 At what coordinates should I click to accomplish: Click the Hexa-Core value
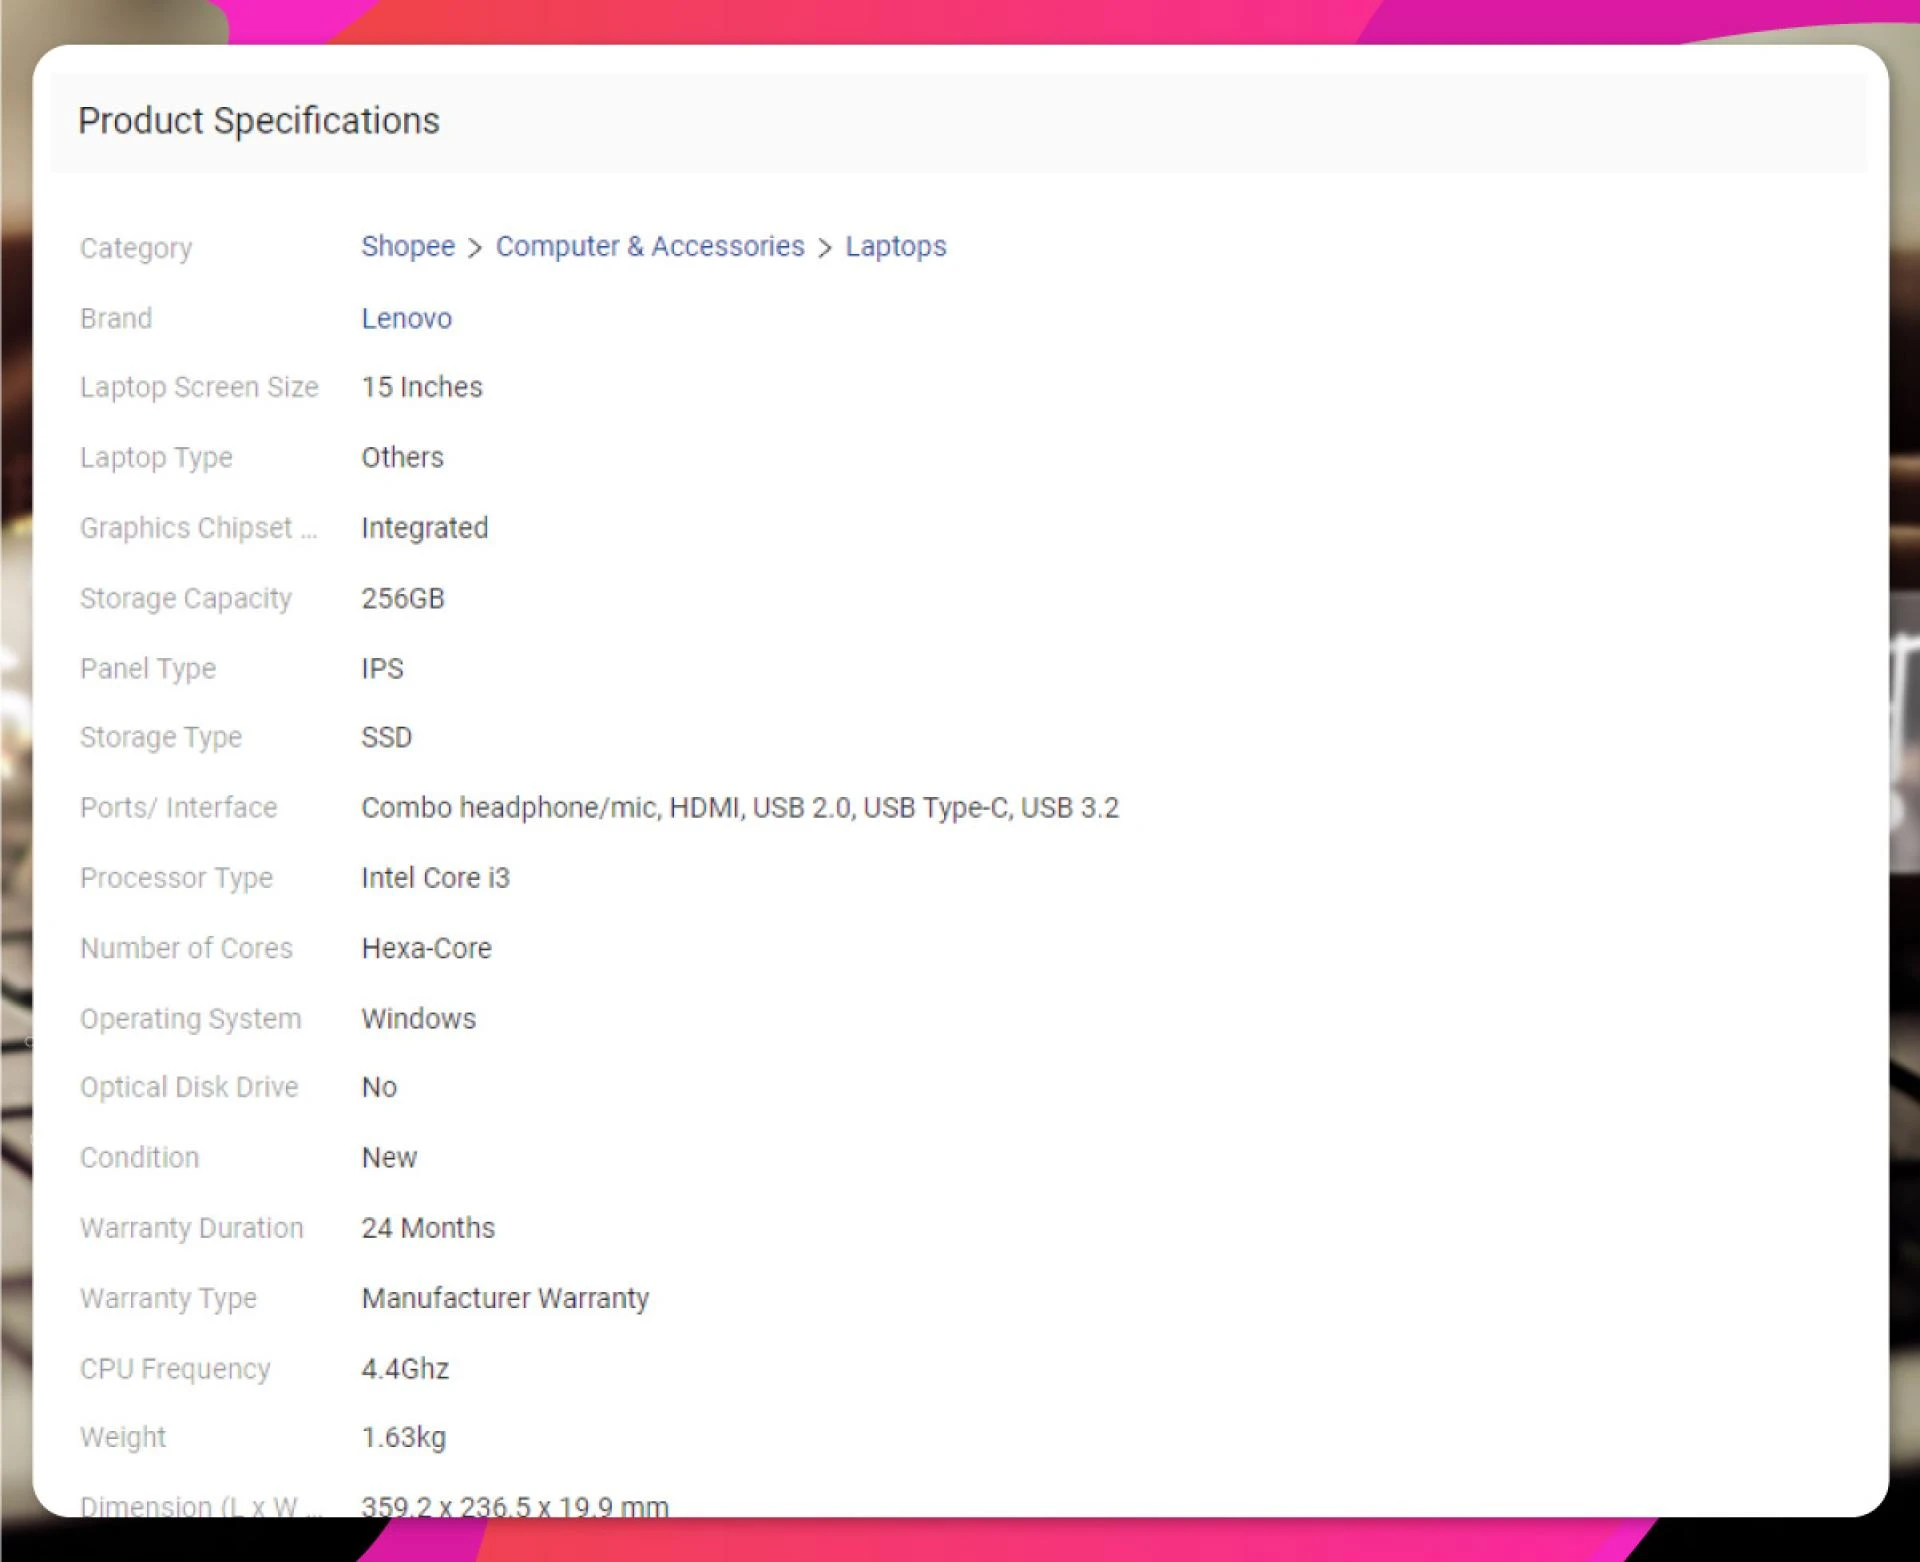[x=427, y=948]
